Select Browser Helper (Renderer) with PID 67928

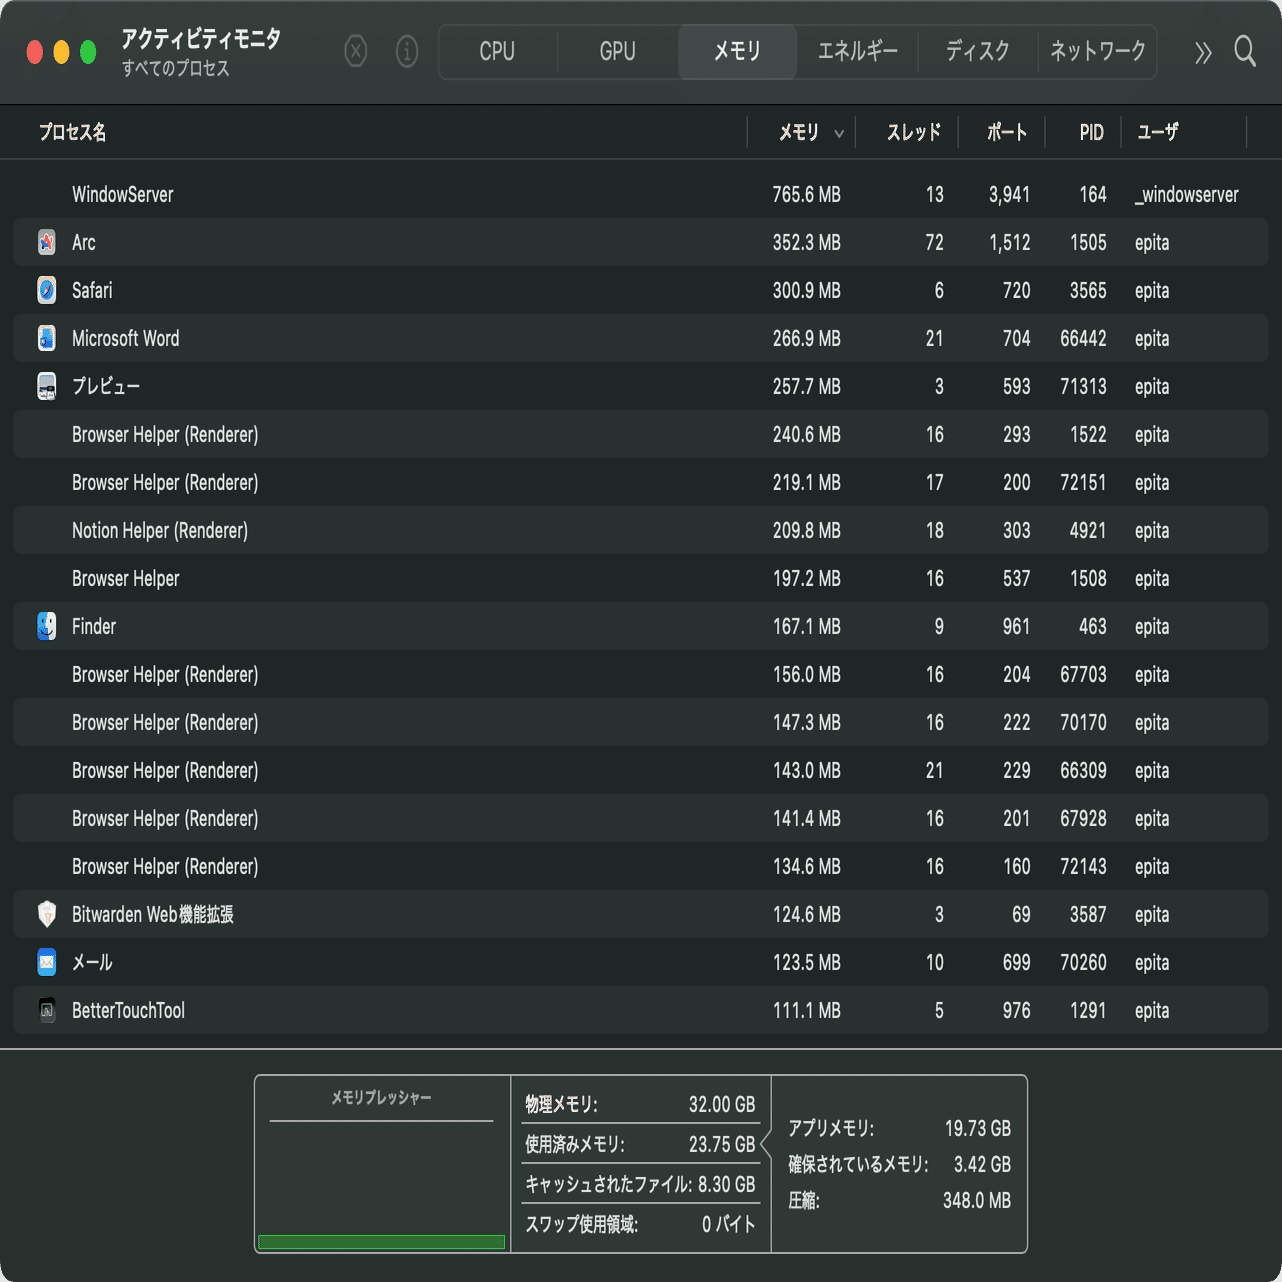click(641, 818)
